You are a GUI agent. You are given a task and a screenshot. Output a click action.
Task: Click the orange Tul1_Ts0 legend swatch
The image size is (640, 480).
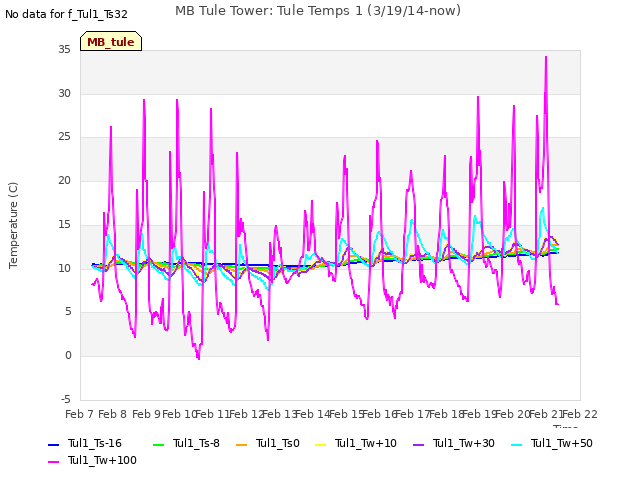[242, 444]
